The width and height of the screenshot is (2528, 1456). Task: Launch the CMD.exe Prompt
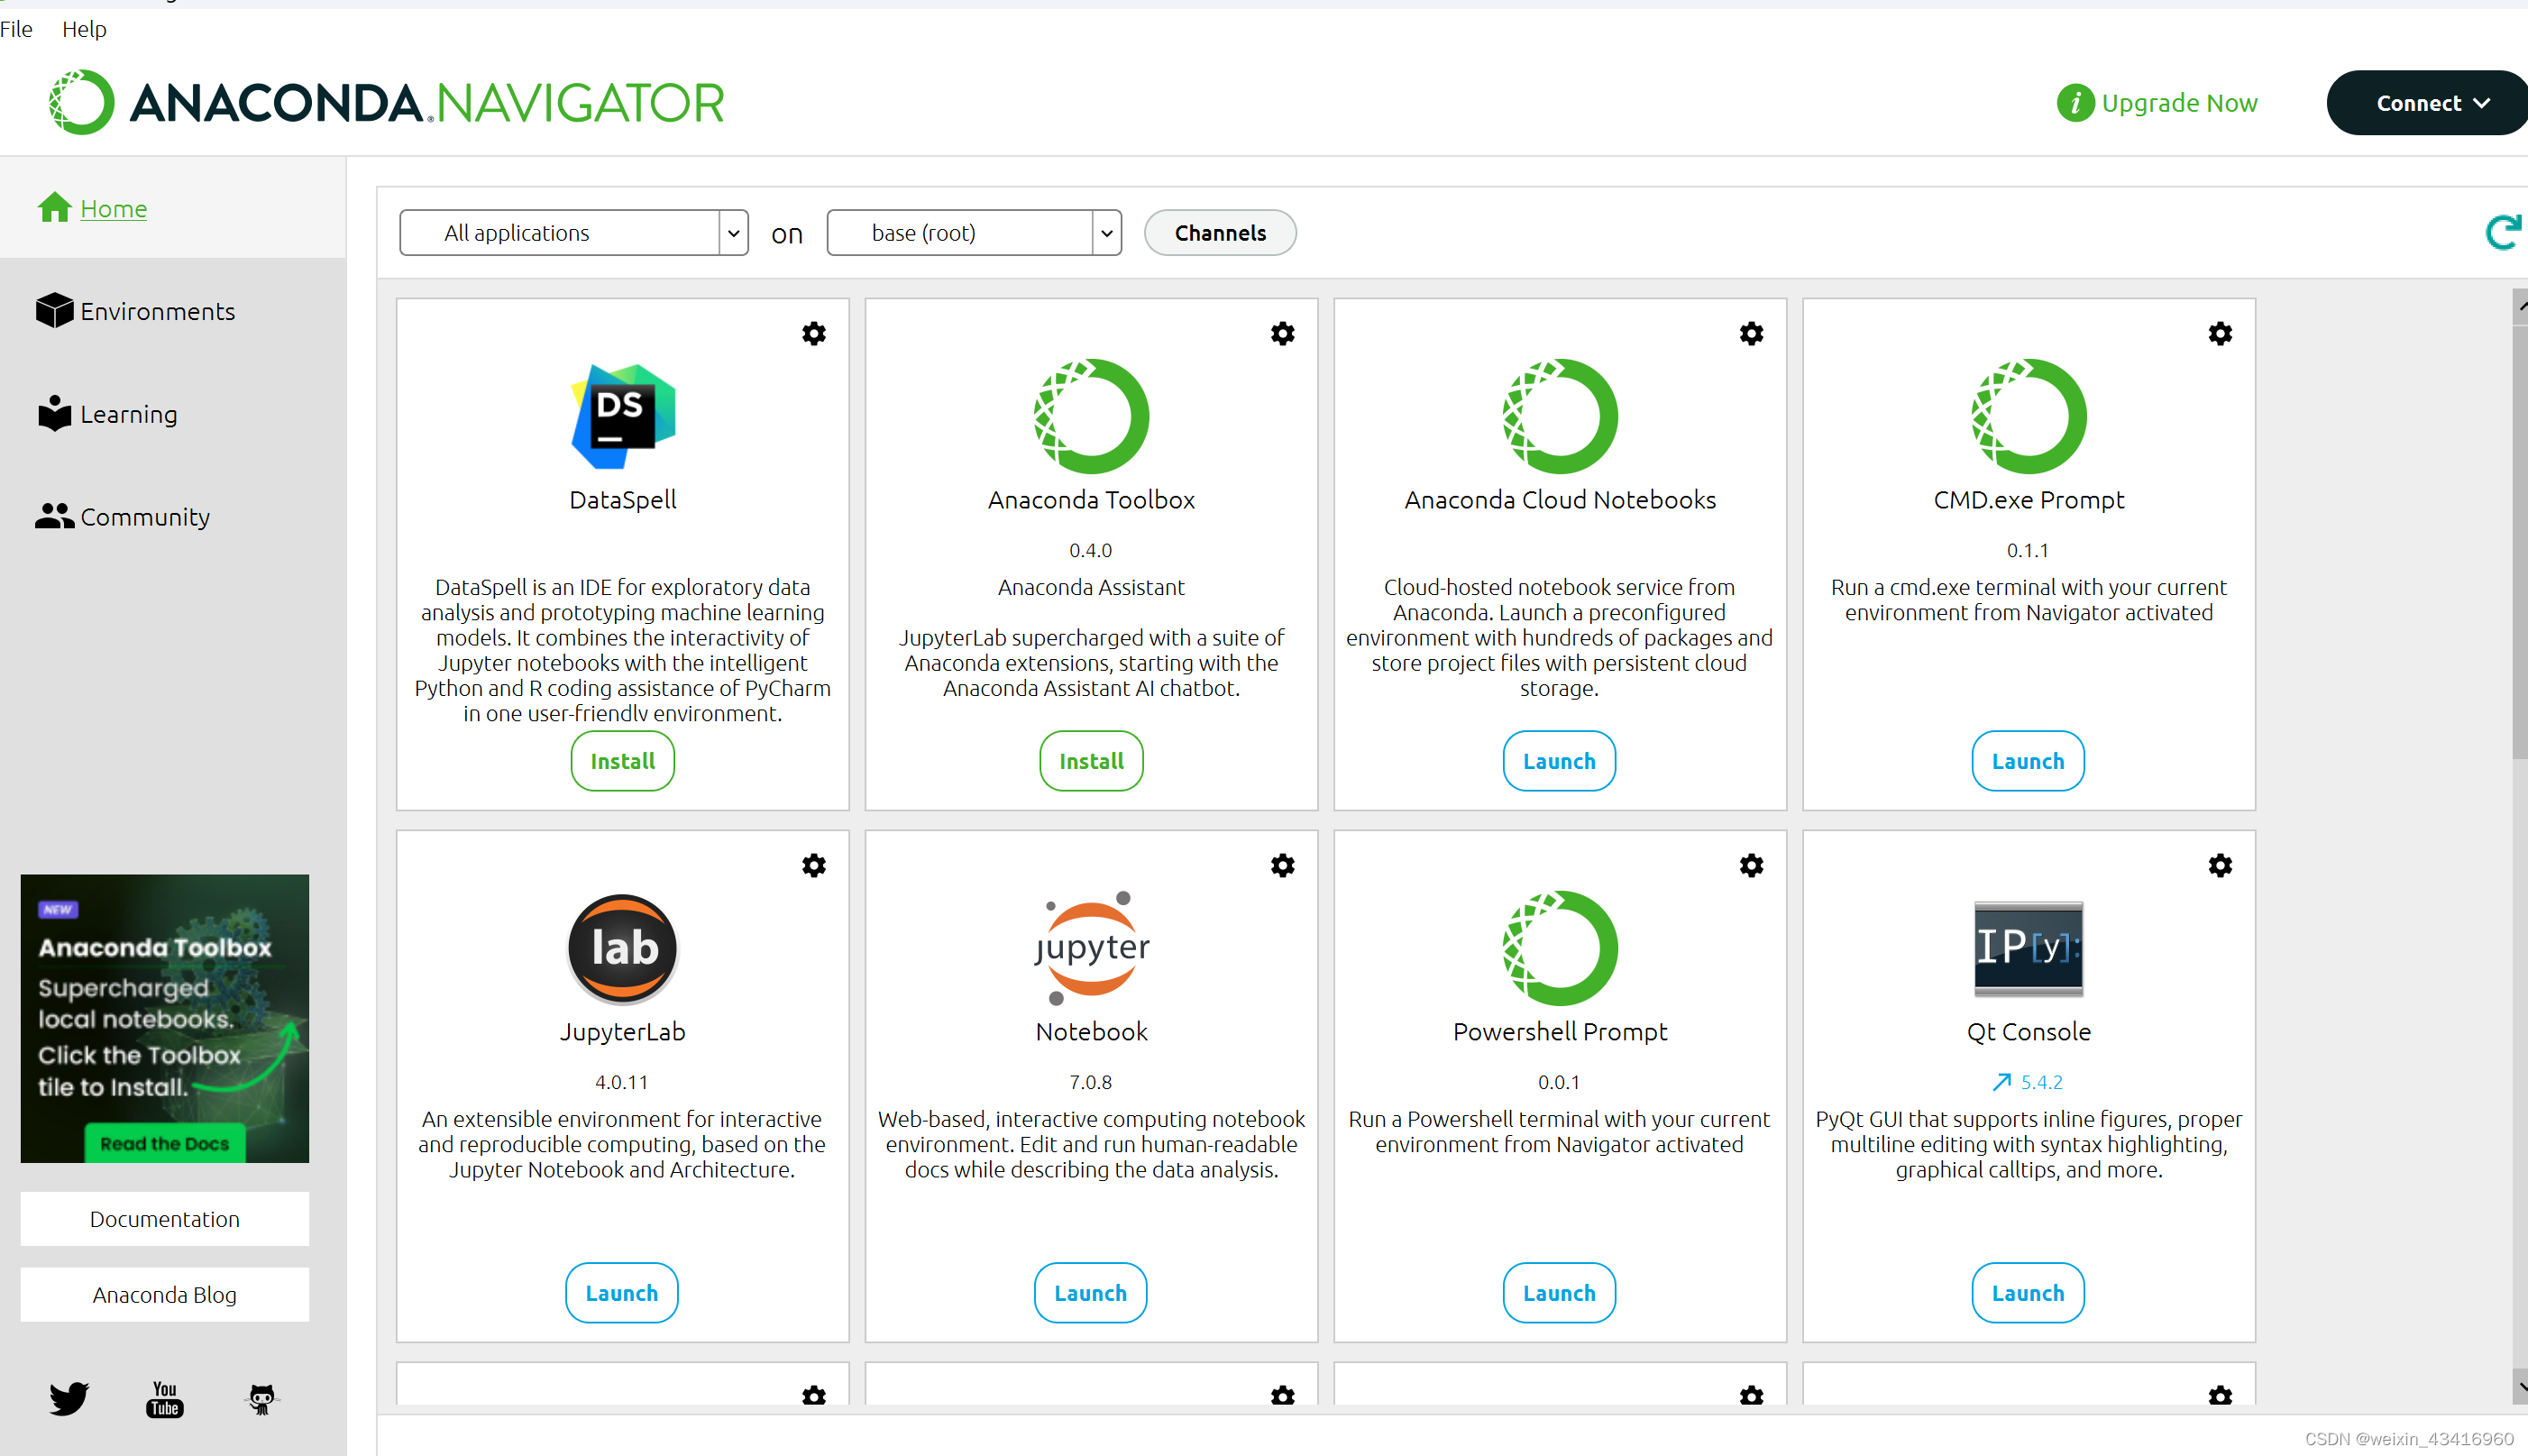[x=2026, y=760]
